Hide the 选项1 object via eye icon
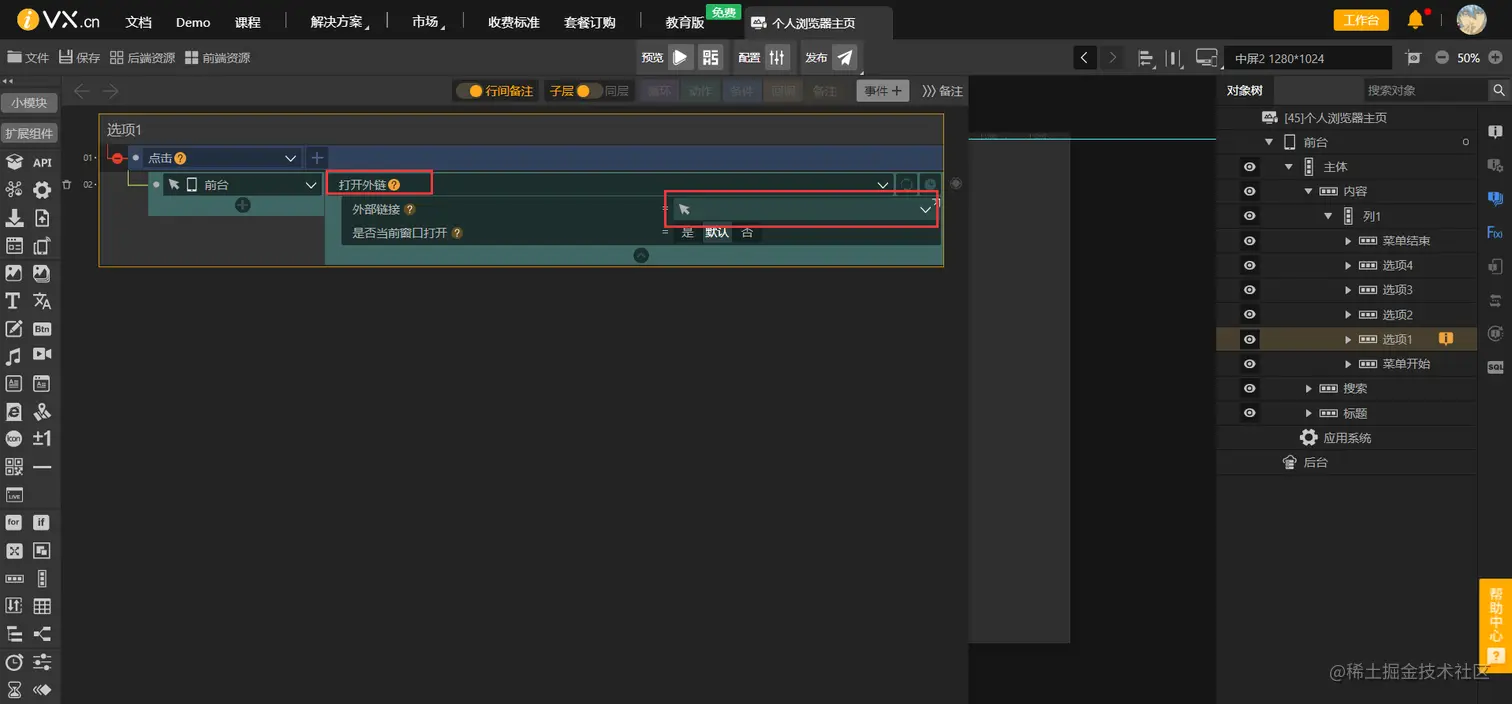 (x=1249, y=340)
